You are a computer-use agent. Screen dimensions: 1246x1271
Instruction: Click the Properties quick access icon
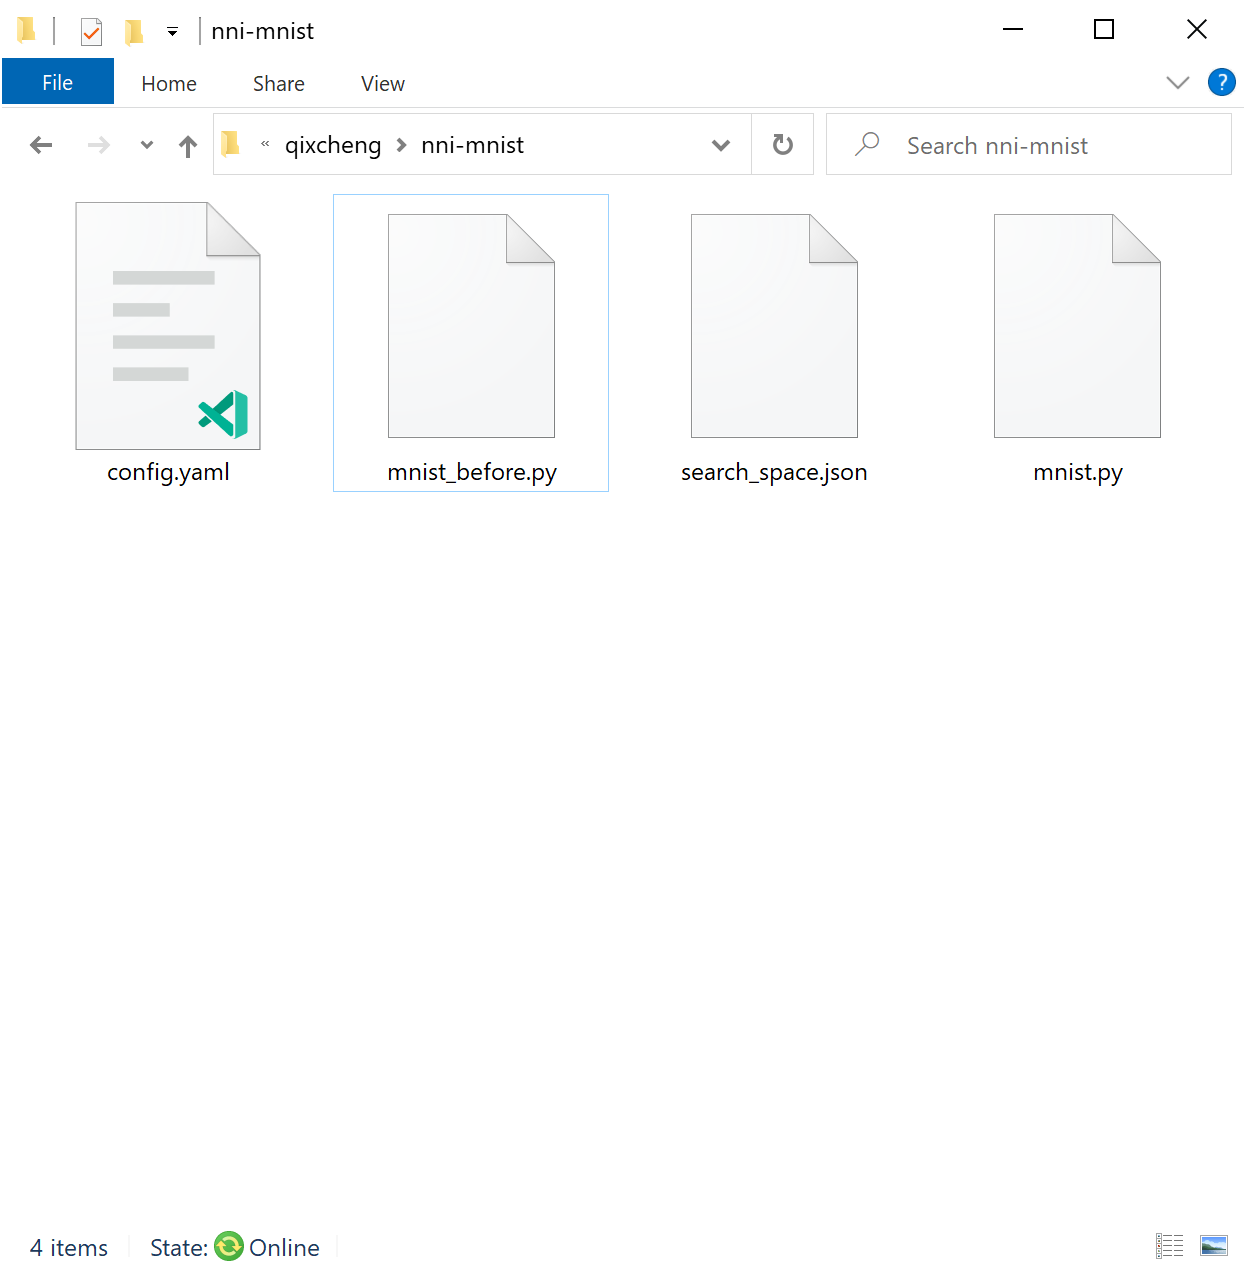point(90,30)
